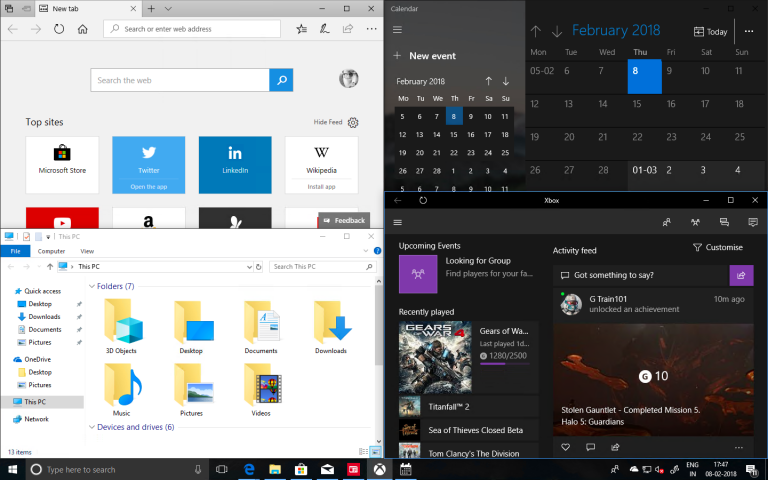Open address bar history dropdown in Explorer
The image size is (768, 480).
click(x=249, y=267)
